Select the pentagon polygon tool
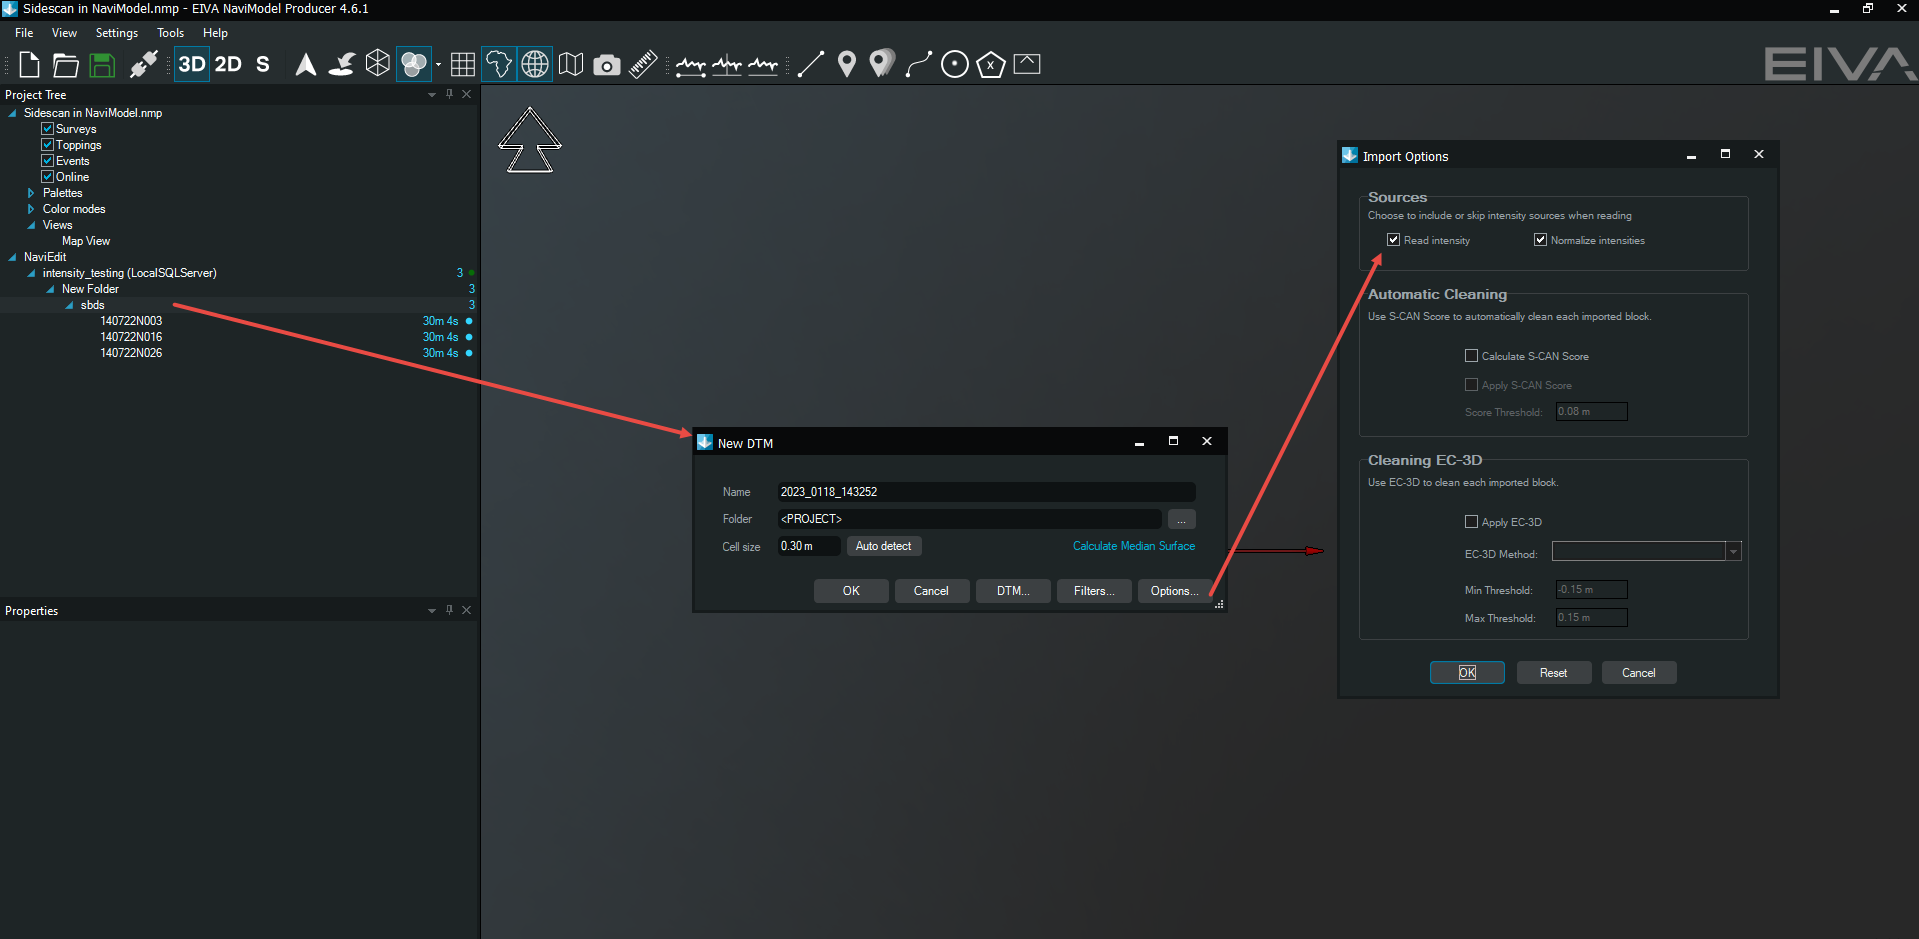1919x939 pixels. tap(991, 65)
